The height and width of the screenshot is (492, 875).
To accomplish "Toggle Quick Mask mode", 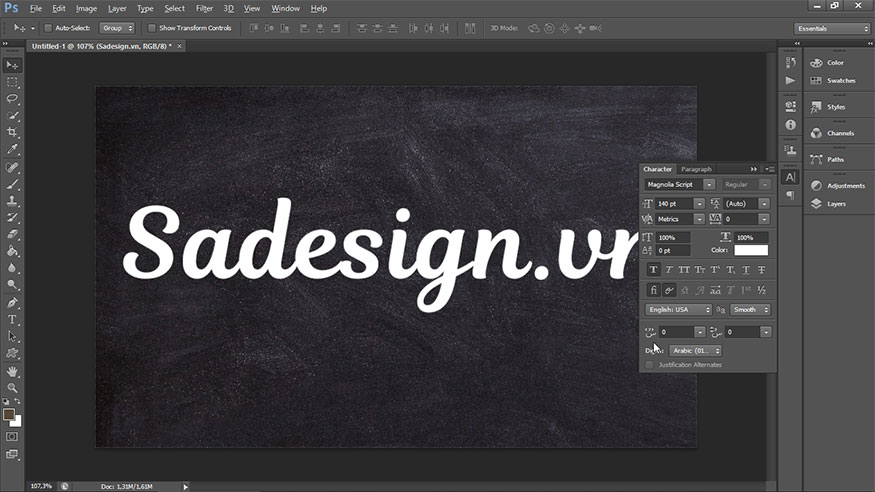I will [x=12, y=437].
